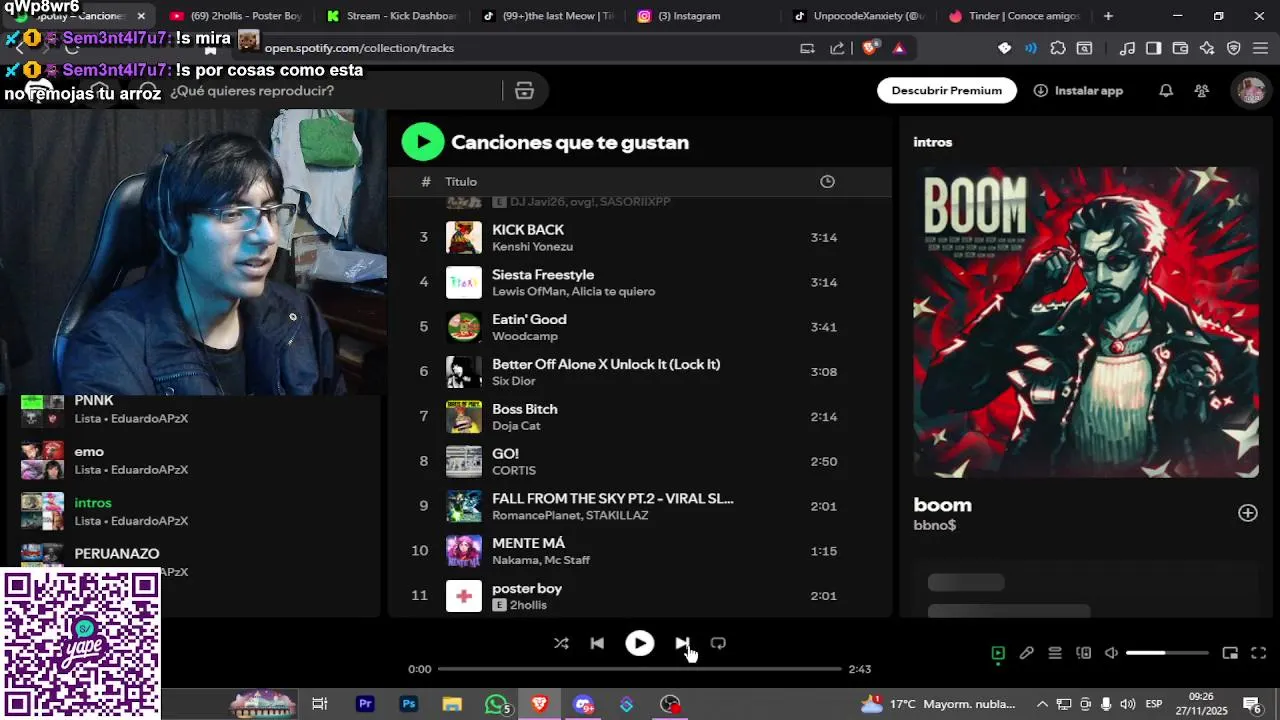
Task: Open artist Woodcamp link
Action: [x=525, y=336]
